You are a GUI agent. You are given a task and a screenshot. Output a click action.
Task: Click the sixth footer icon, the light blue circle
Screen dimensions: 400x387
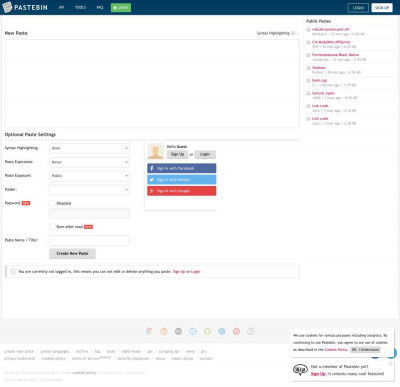(x=222, y=331)
